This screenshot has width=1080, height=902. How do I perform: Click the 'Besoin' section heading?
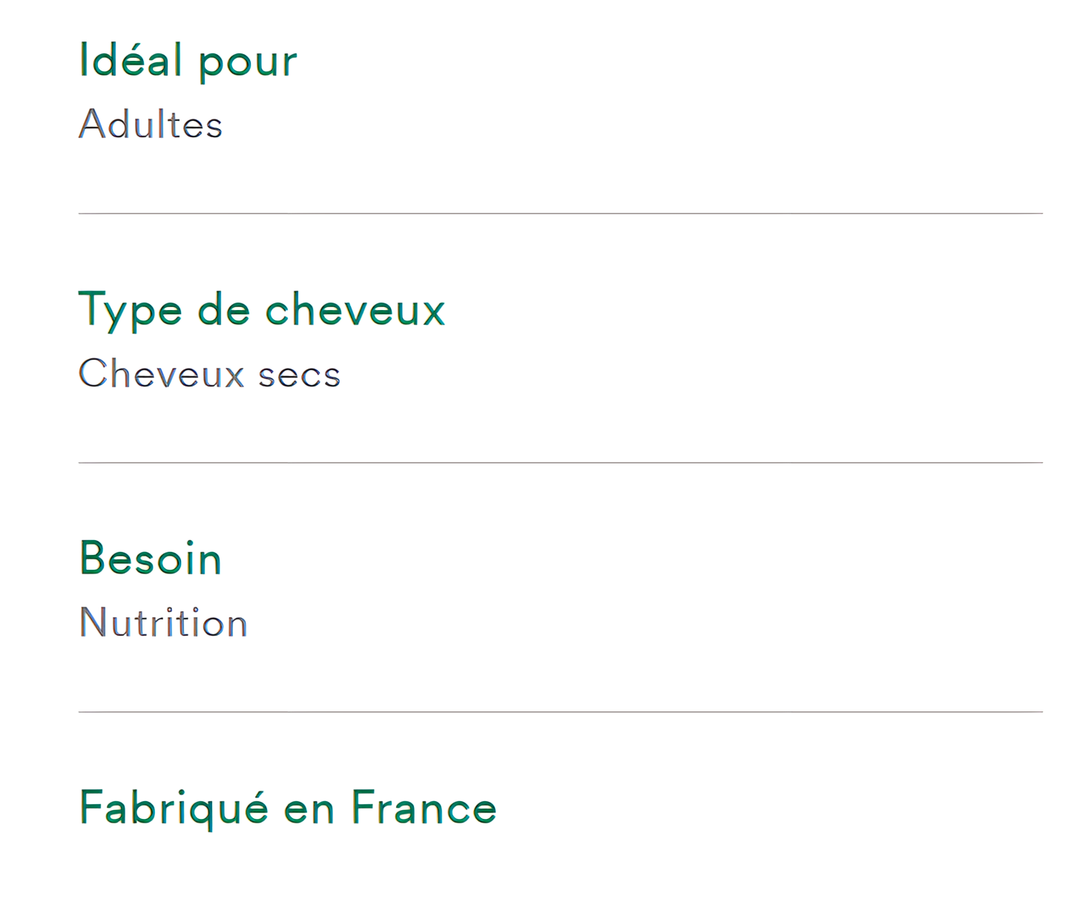150,558
